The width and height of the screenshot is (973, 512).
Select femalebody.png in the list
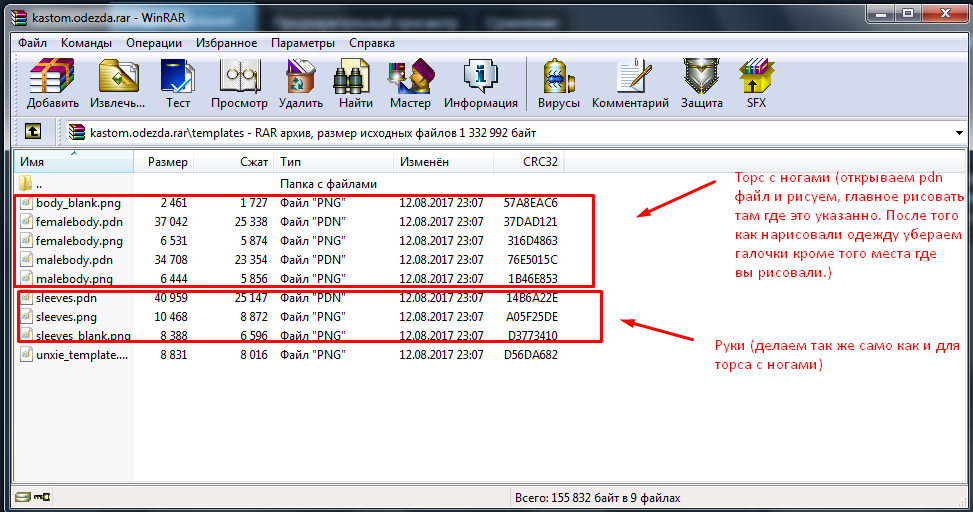[x=79, y=241]
